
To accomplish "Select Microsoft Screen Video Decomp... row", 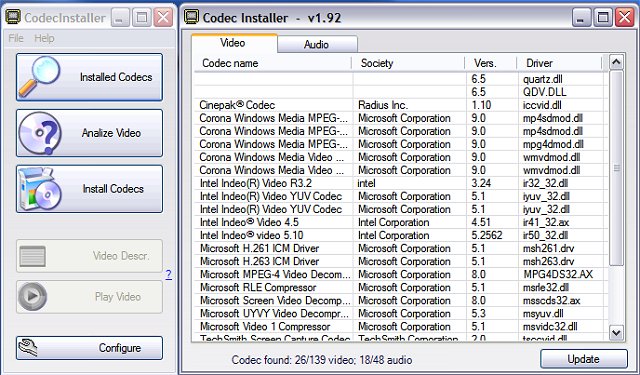I will click(x=400, y=301).
